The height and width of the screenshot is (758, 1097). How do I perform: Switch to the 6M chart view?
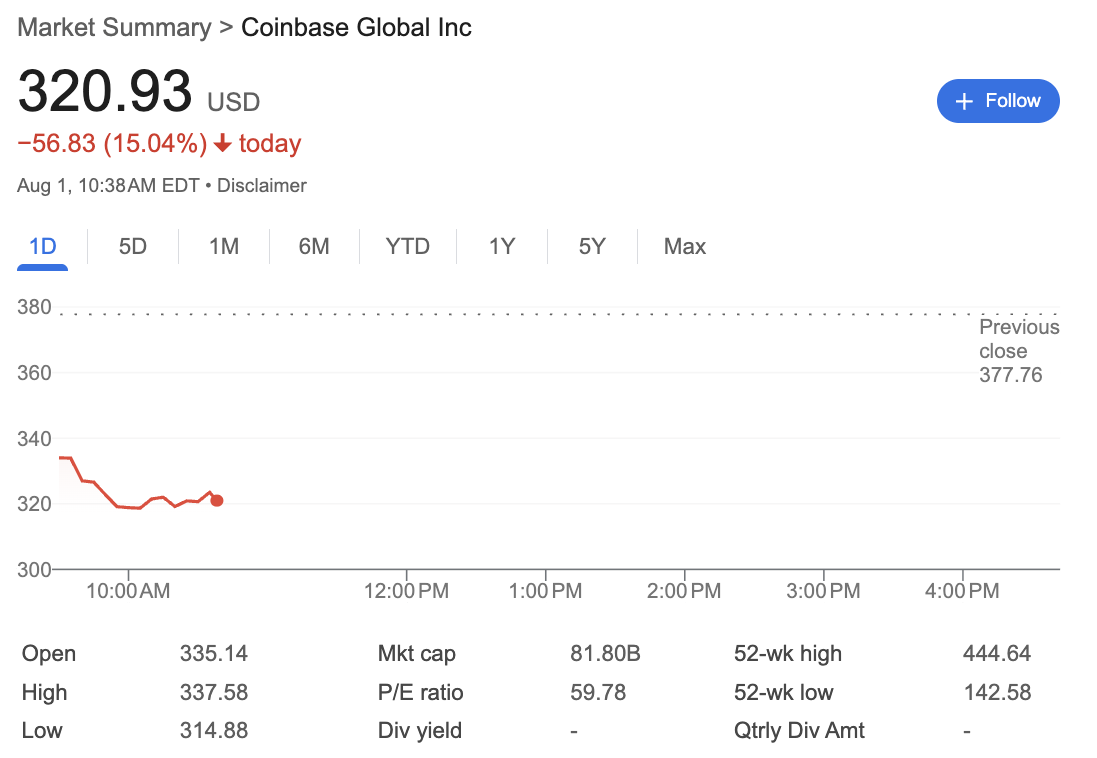(313, 246)
